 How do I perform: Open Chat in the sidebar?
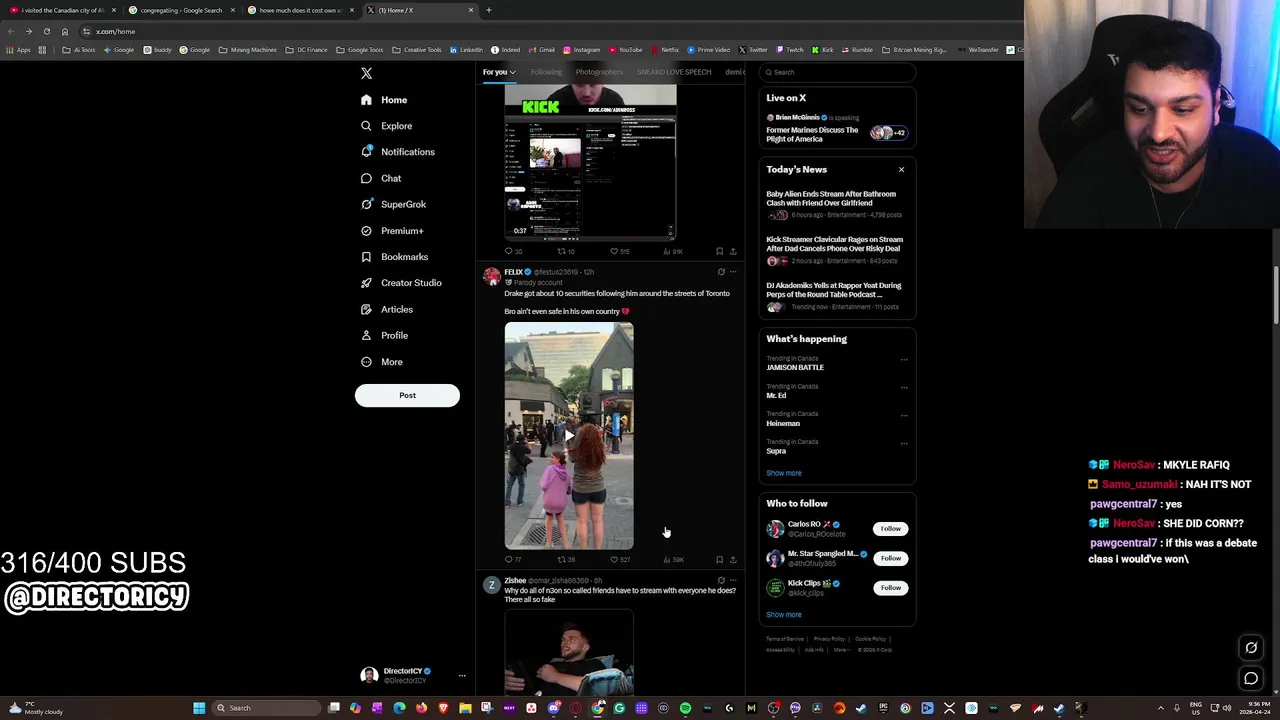(381, 178)
